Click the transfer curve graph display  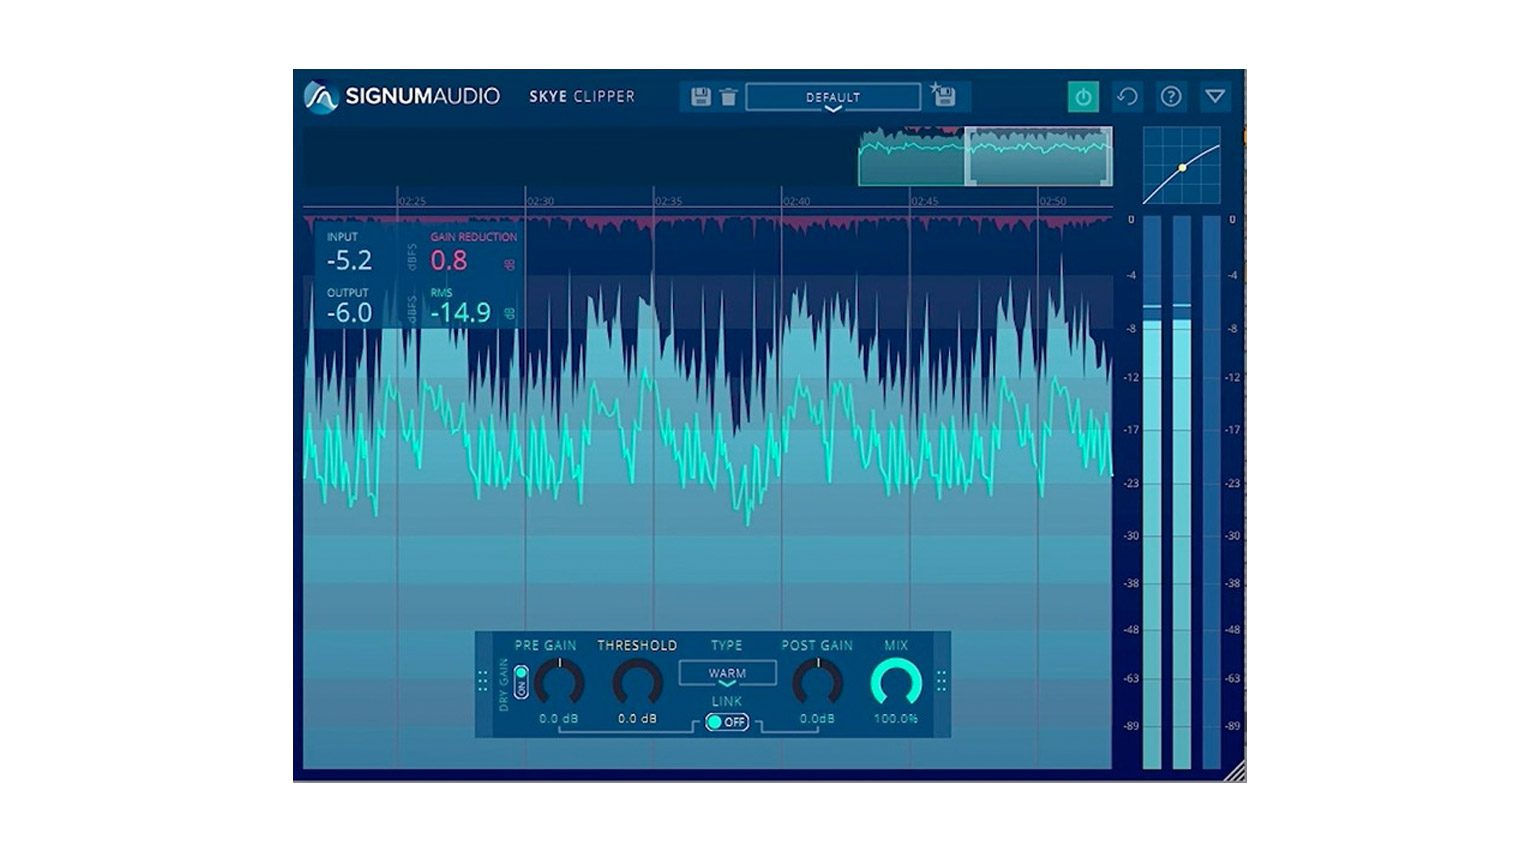click(1182, 166)
